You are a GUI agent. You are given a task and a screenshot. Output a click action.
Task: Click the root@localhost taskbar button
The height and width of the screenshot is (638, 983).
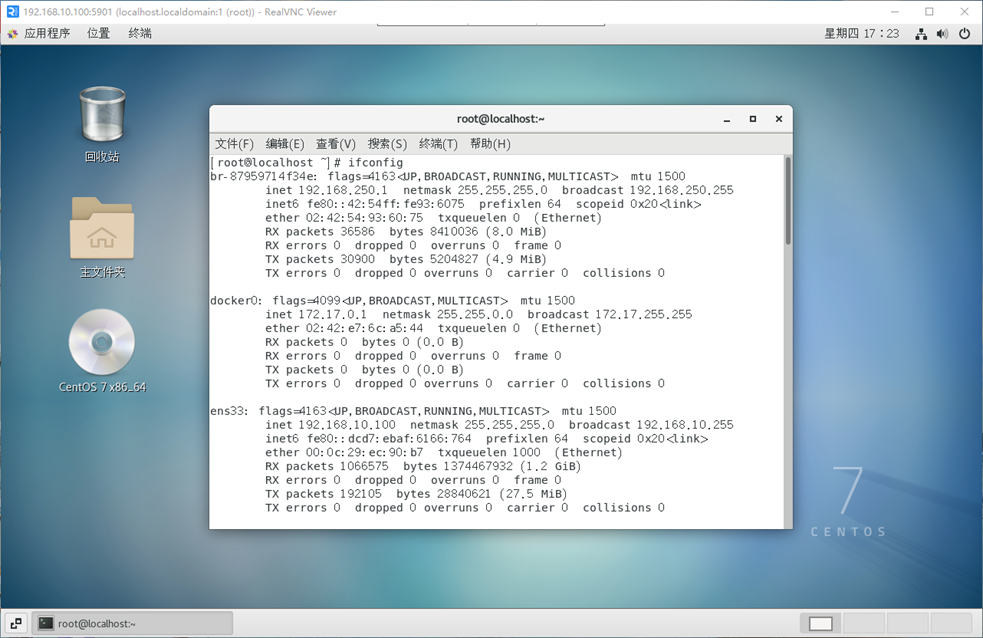tap(132, 623)
